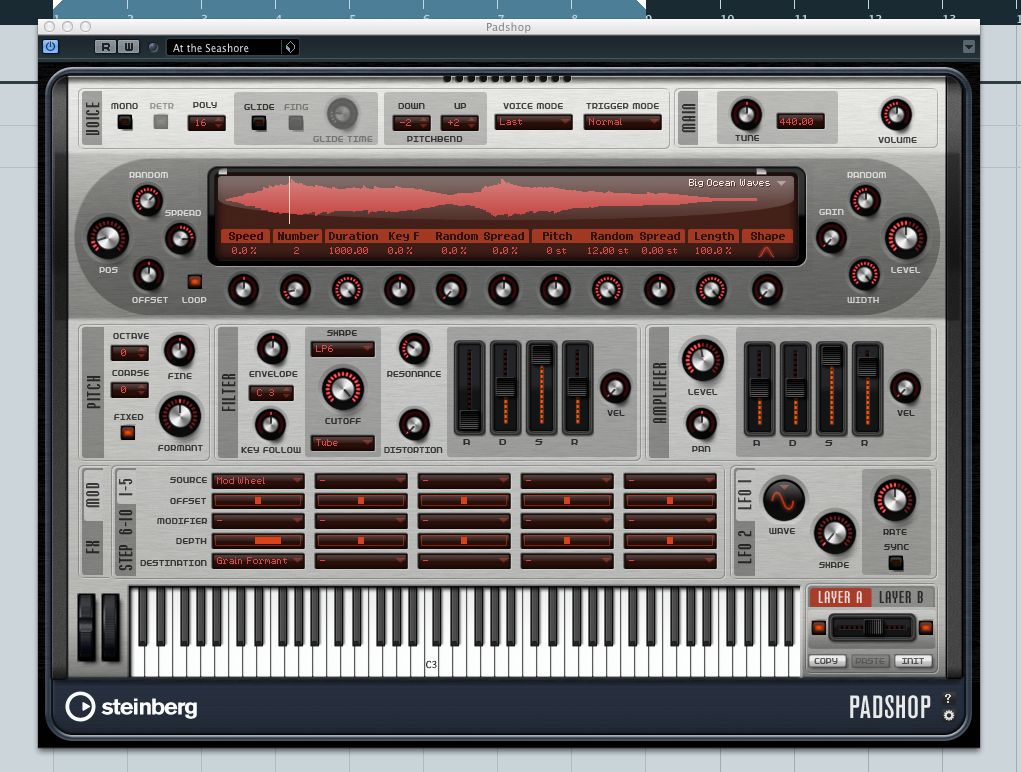Click the LFO Shape knob
Image resolution: width=1021 pixels, height=772 pixels.
point(834,533)
